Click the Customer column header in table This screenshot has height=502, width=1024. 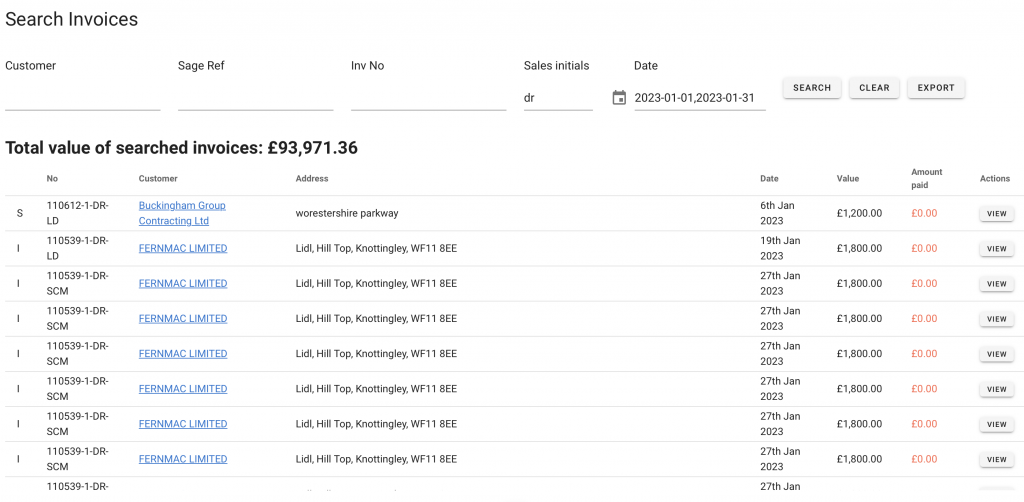[x=158, y=179]
